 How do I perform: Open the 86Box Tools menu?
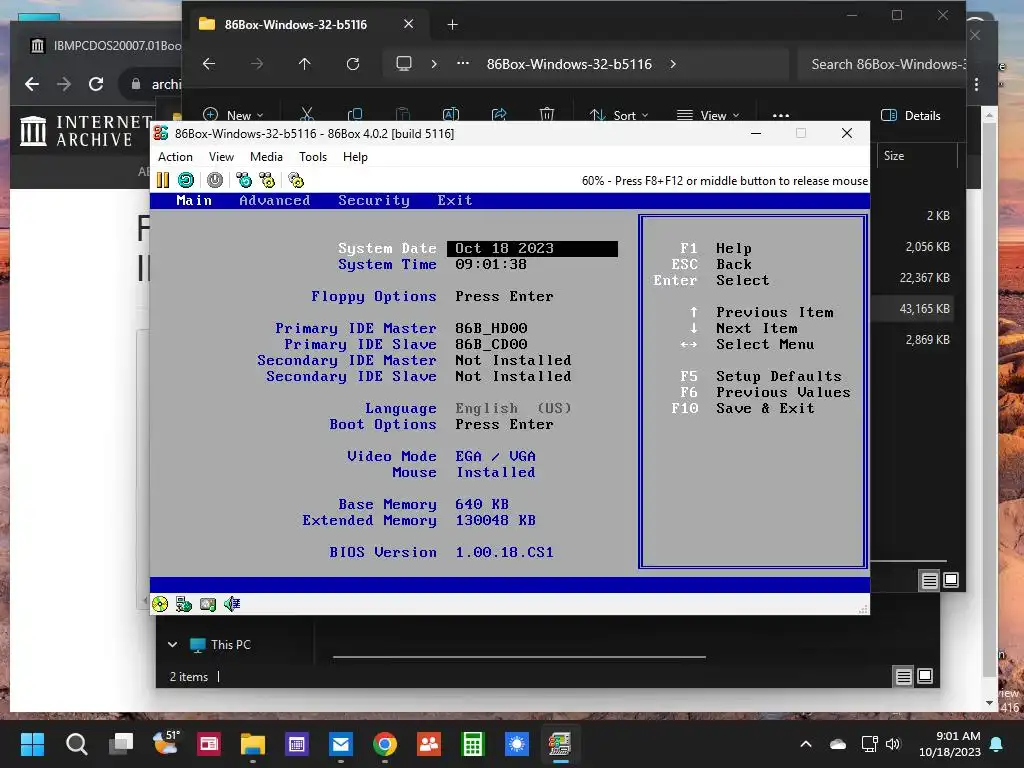(x=313, y=157)
